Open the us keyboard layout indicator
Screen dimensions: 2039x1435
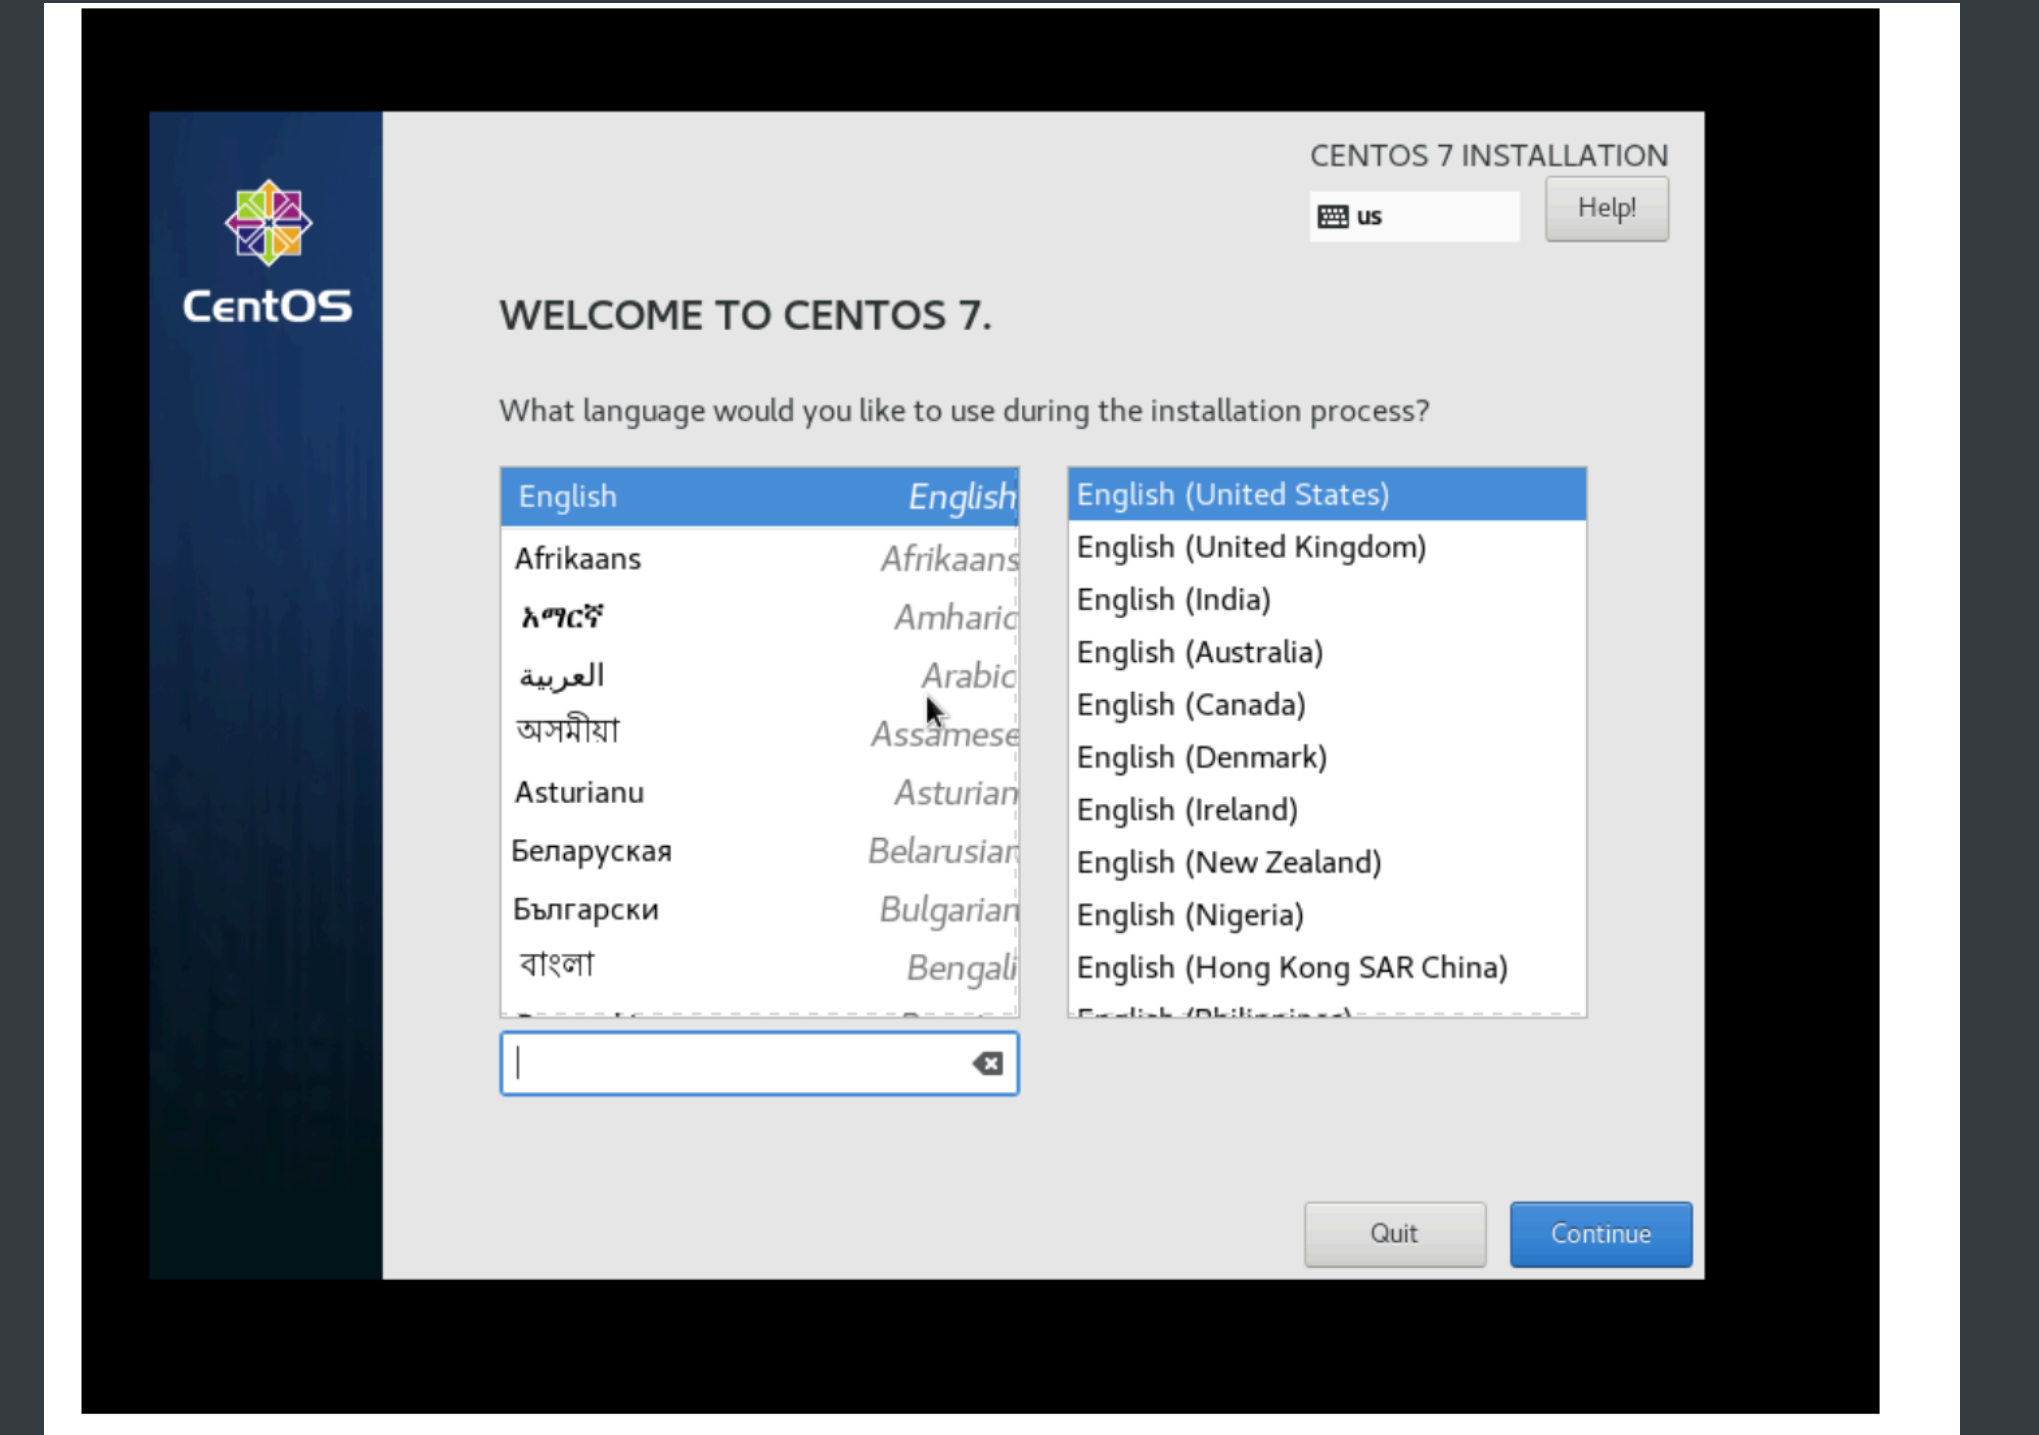click(1413, 216)
